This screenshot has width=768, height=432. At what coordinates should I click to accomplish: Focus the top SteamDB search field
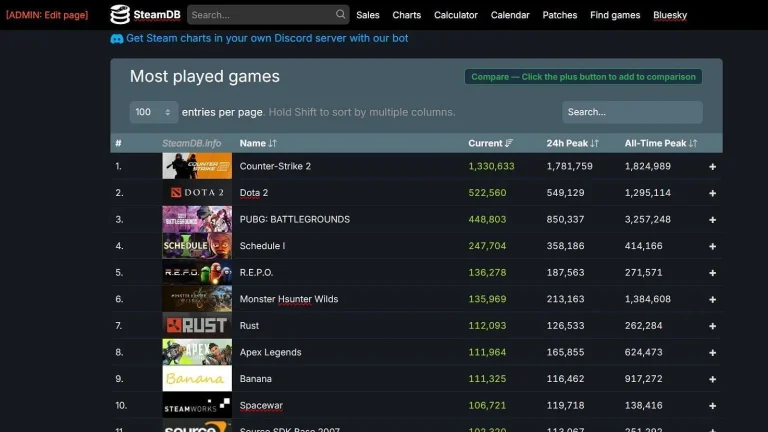click(x=268, y=15)
